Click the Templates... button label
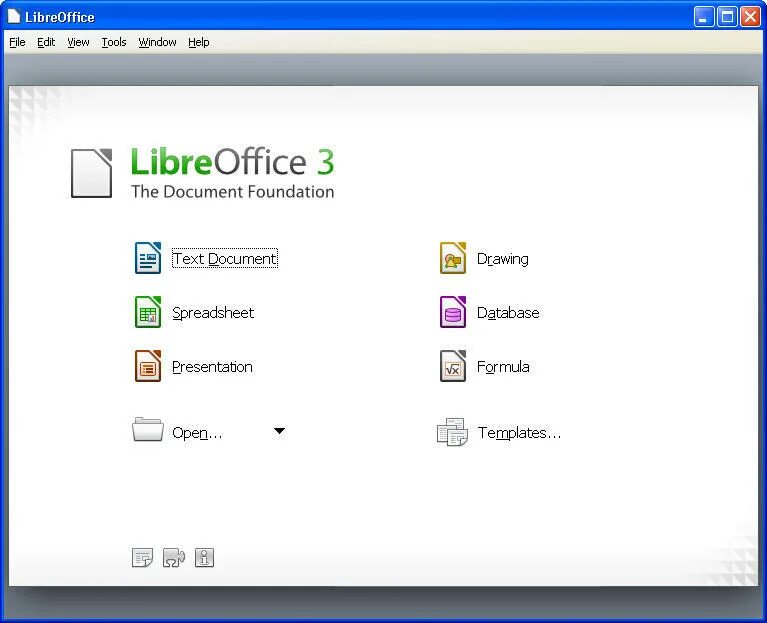The height and width of the screenshot is (623, 767). point(519,433)
